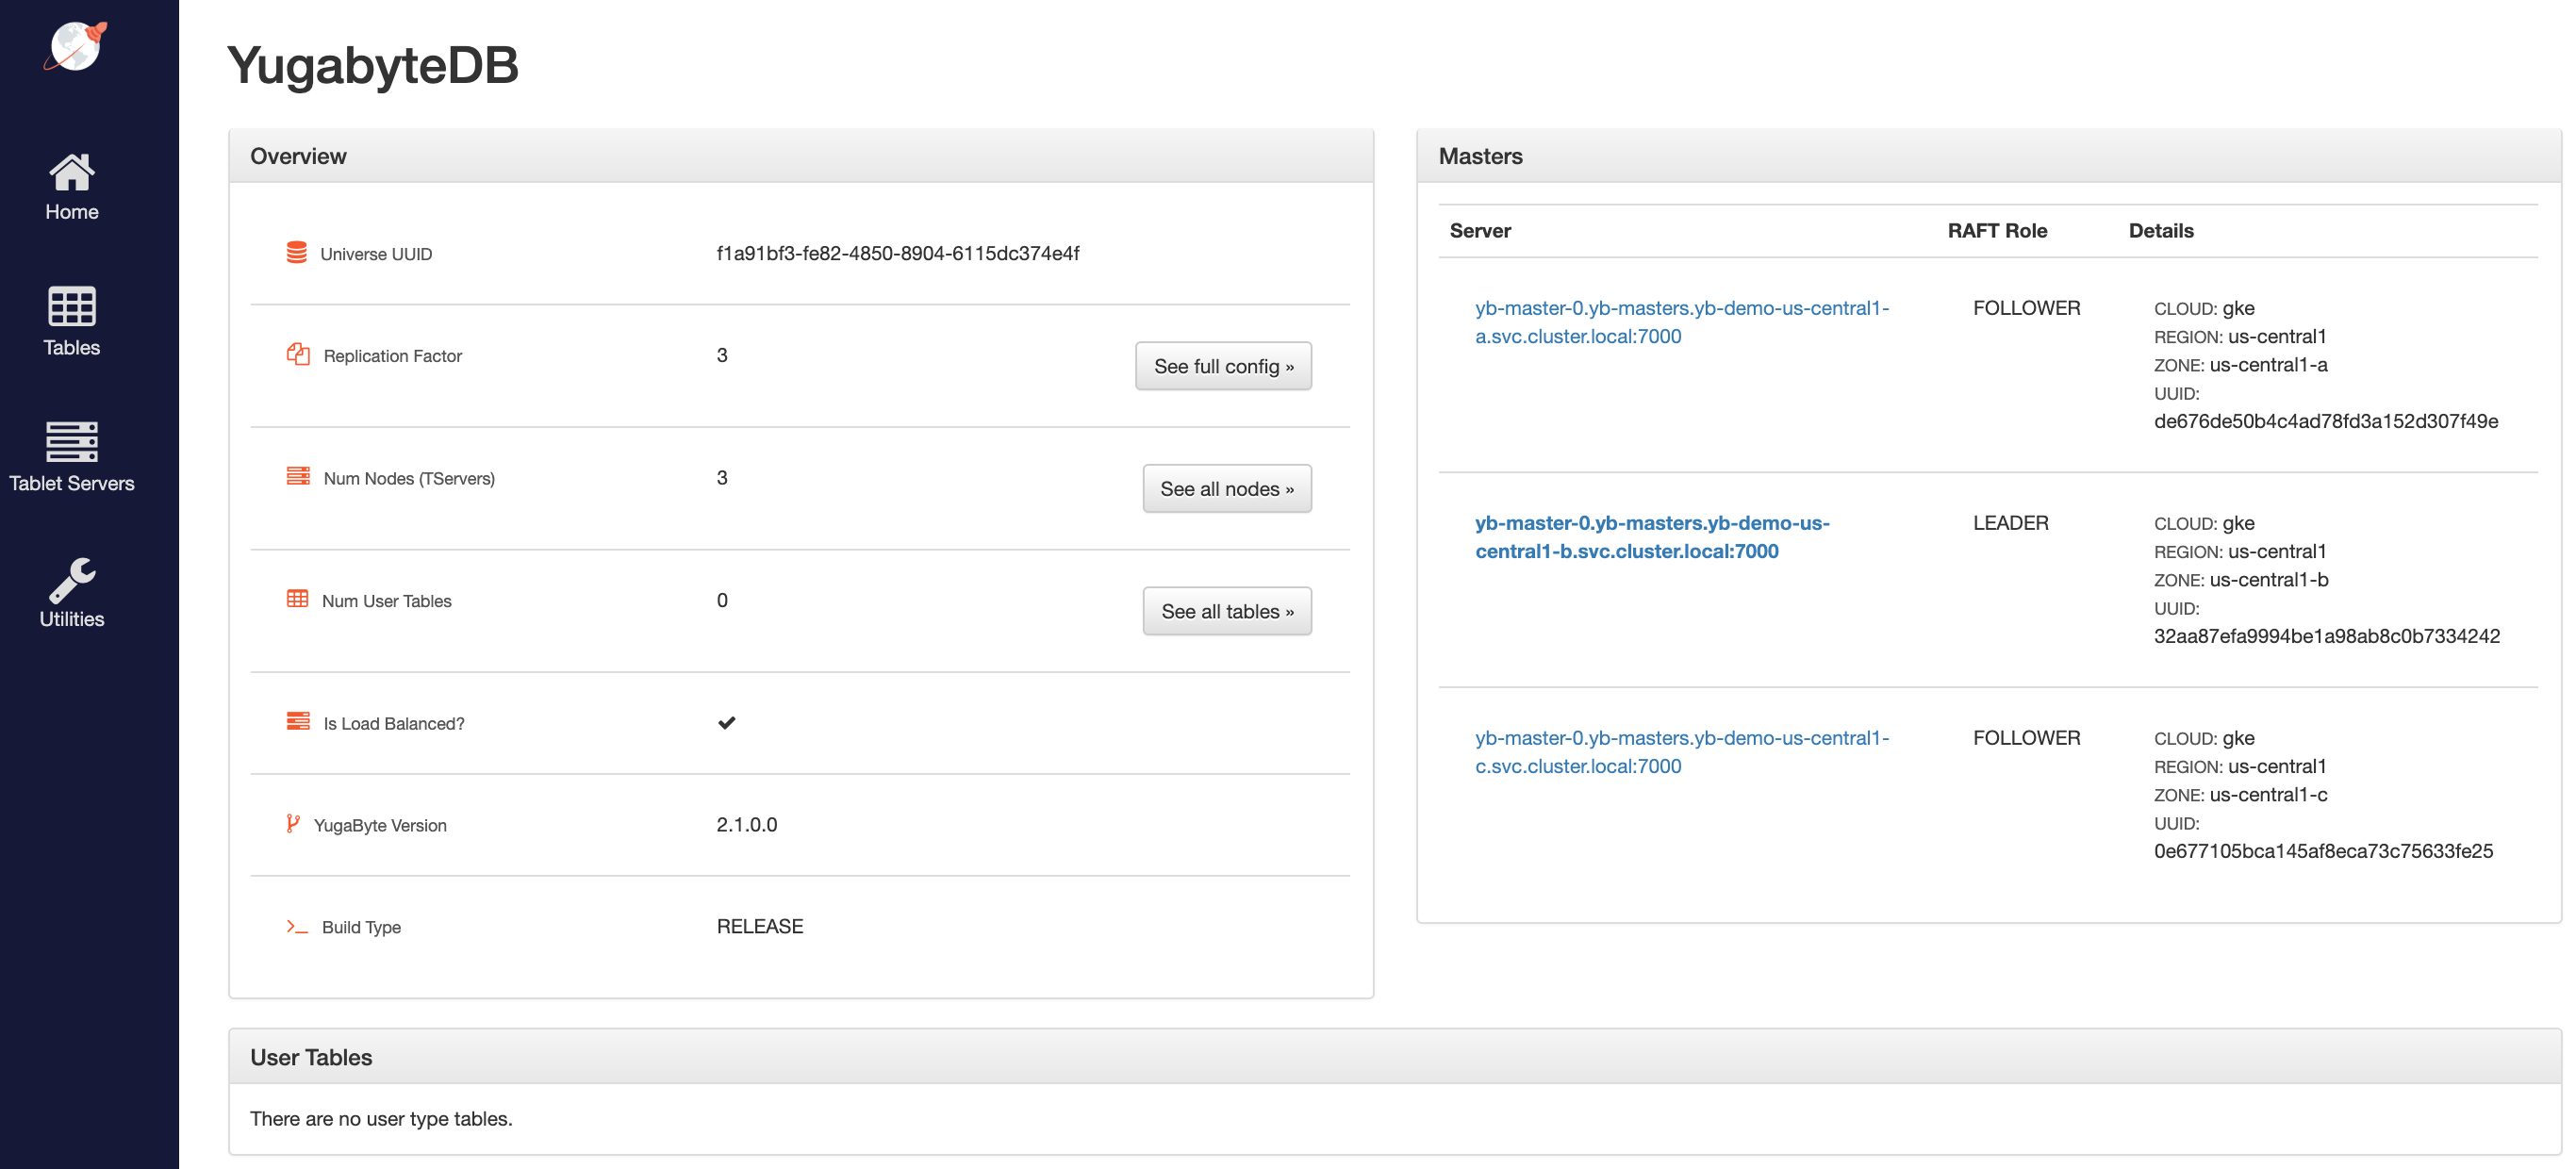This screenshot has height=1169, width=2576.
Task: Open the us-central1-a master server link
Action: (x=1681, y=322)
